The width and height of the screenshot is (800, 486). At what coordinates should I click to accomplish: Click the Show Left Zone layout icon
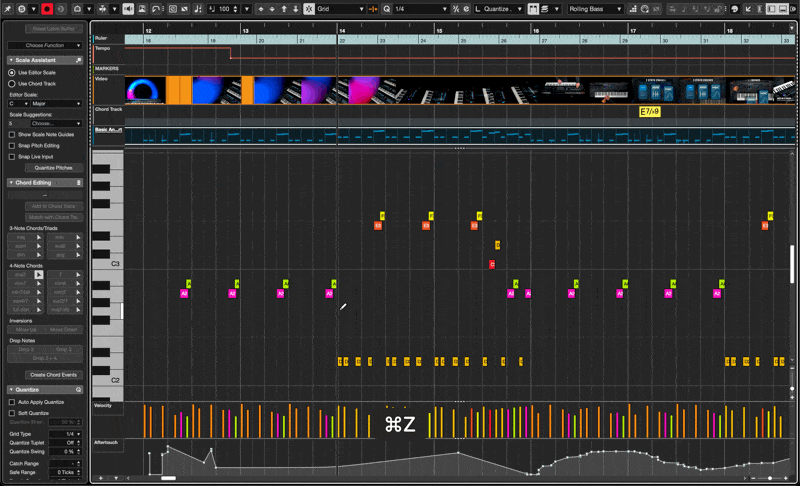772,9
